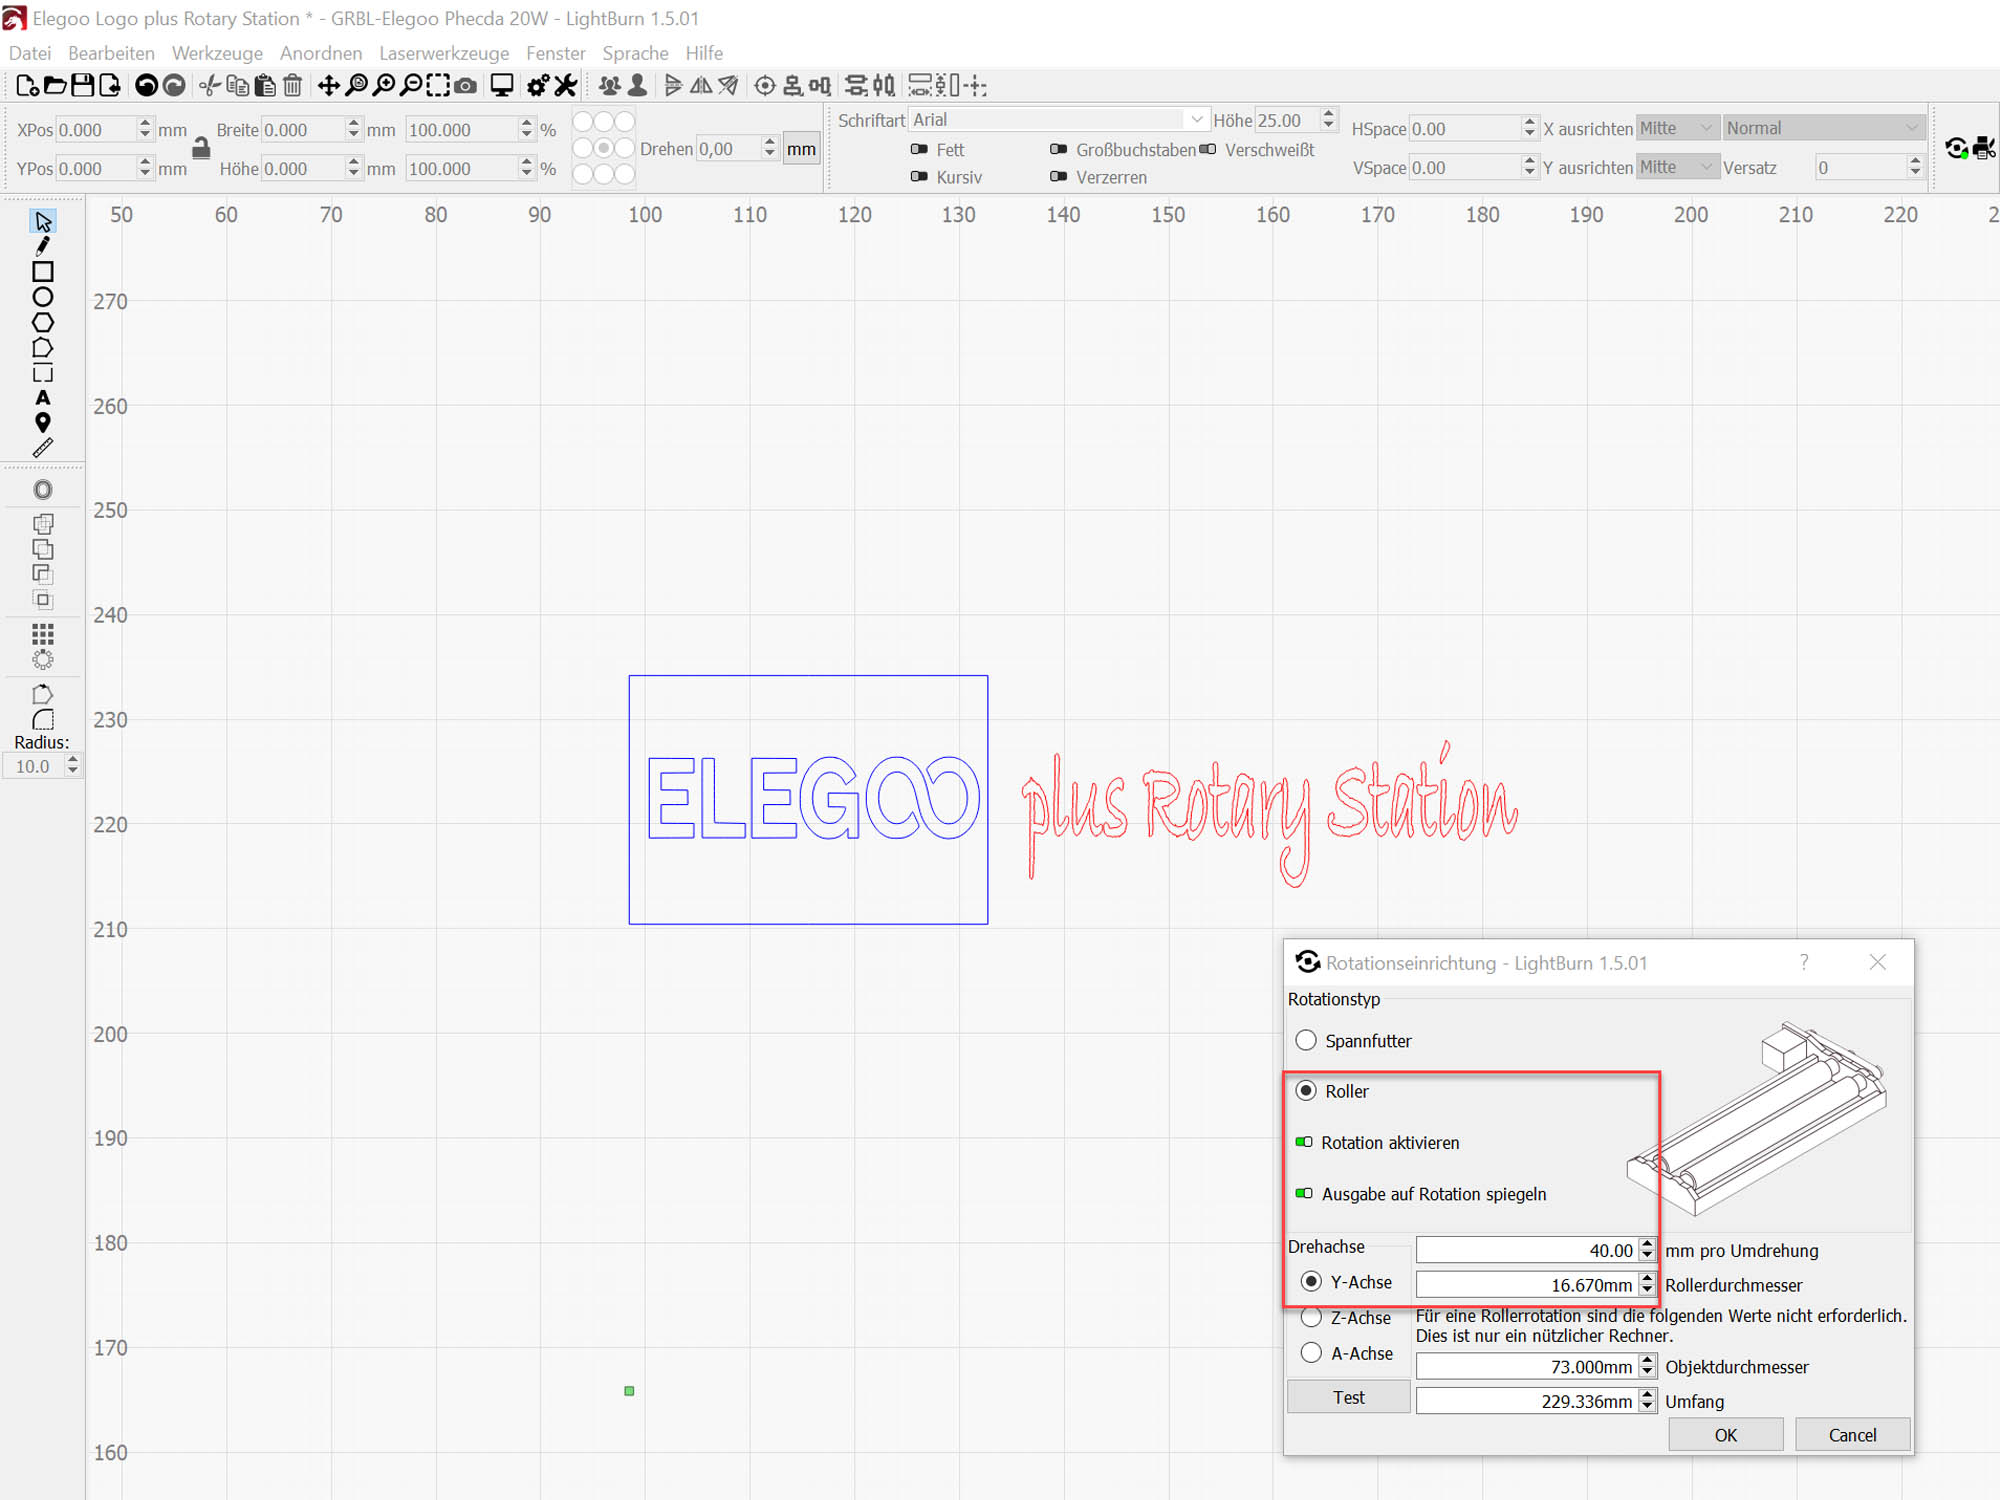
Task: Click the Radius 10.0 stepper arrows
Action: (x=72, y=766)
